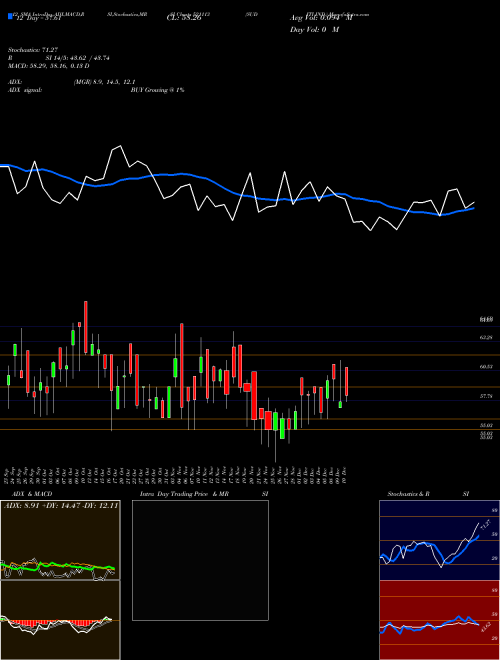Click the 'Day Vol: 0 M' value
500x660 pixels.
314,30
